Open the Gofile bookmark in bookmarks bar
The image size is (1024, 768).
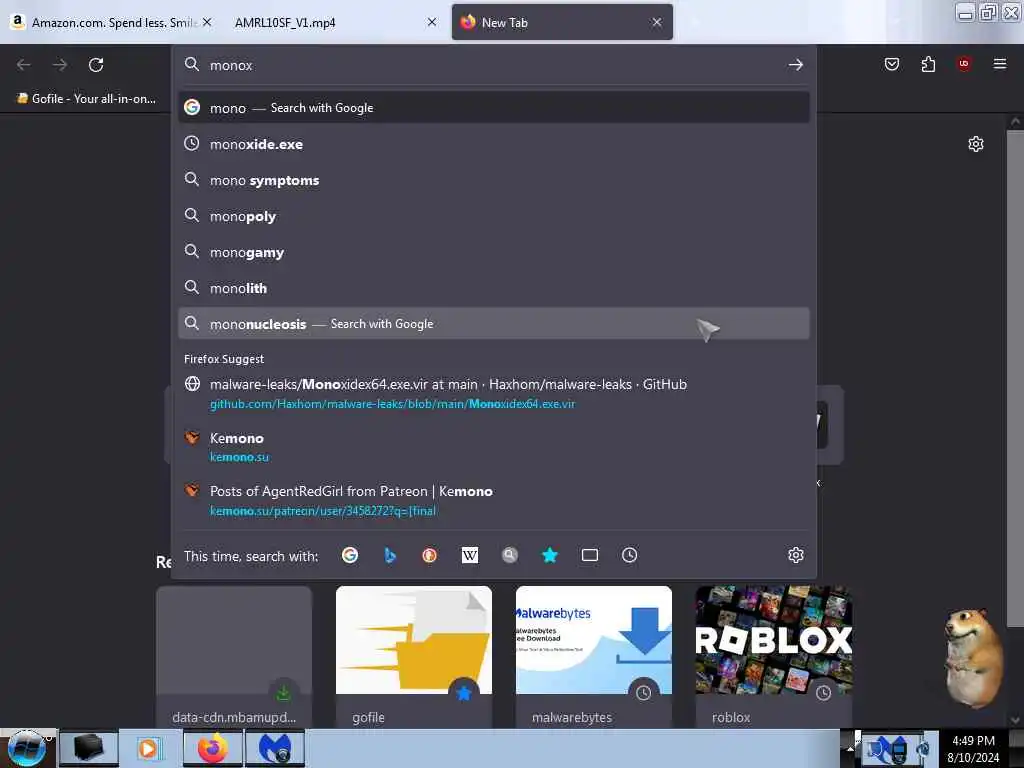(x=86, y=99)
